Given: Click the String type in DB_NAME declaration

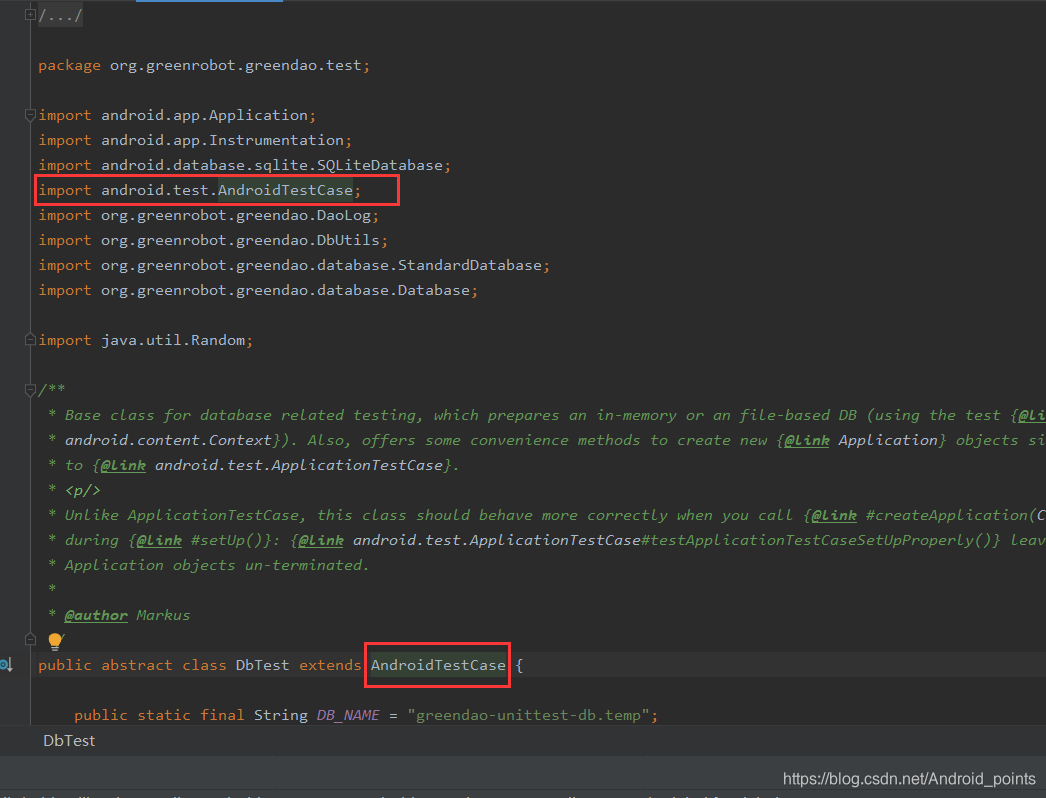Looking at the screenshot, I should [x=281, y=715].
